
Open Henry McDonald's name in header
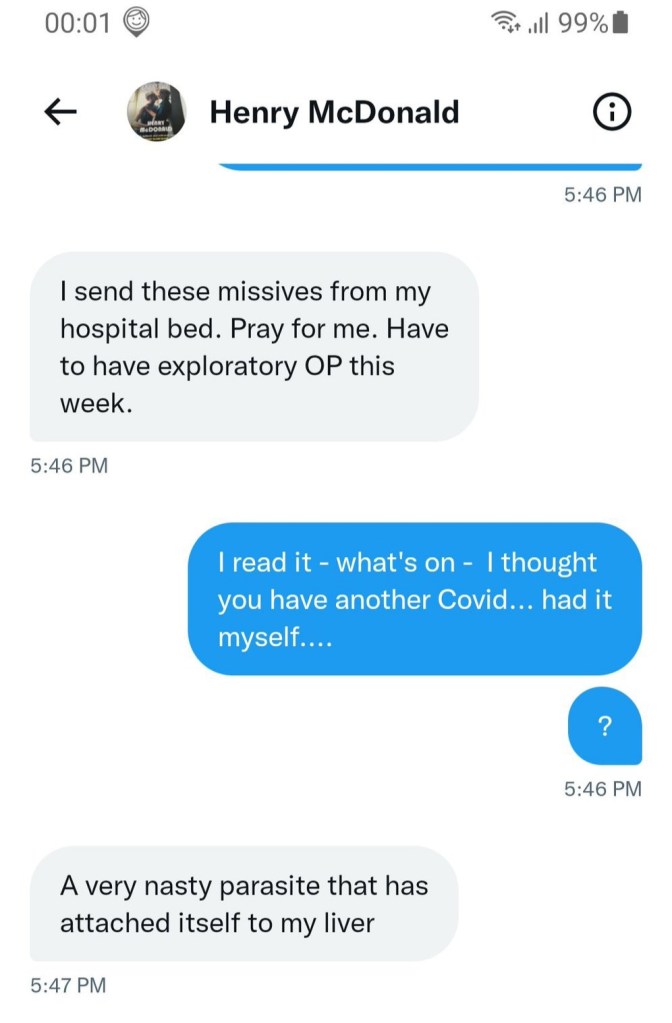(x=334, y=112)
